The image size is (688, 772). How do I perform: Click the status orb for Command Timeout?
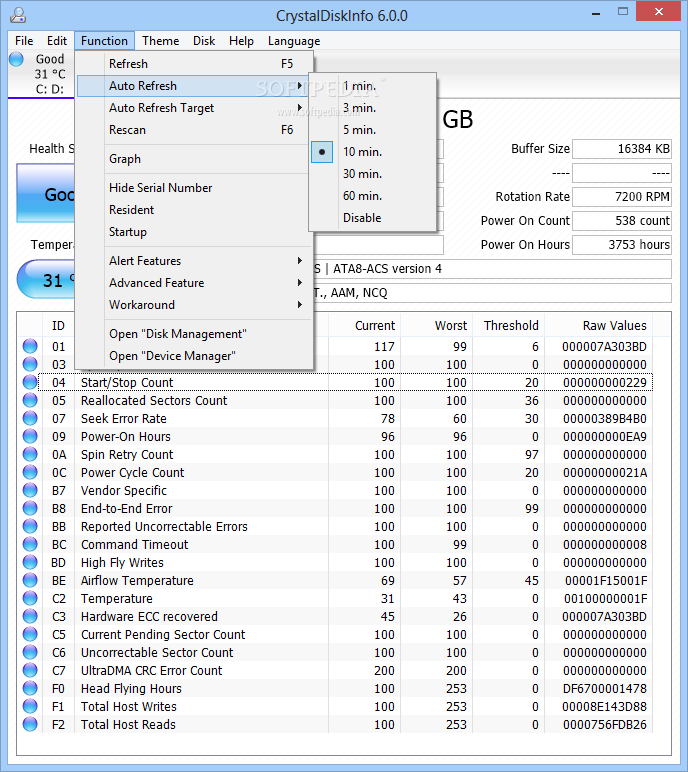(30, 544)
